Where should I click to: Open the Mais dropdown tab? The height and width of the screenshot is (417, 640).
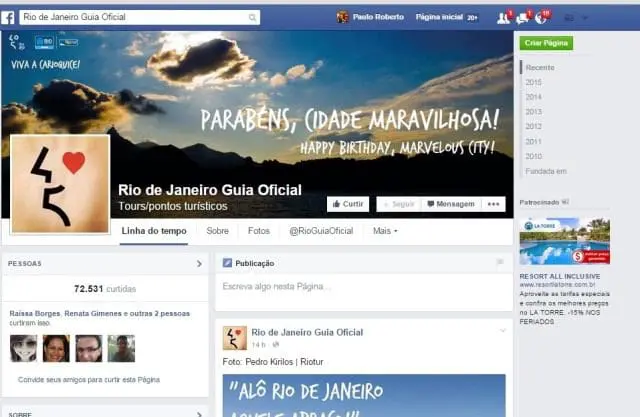(385, 231)
